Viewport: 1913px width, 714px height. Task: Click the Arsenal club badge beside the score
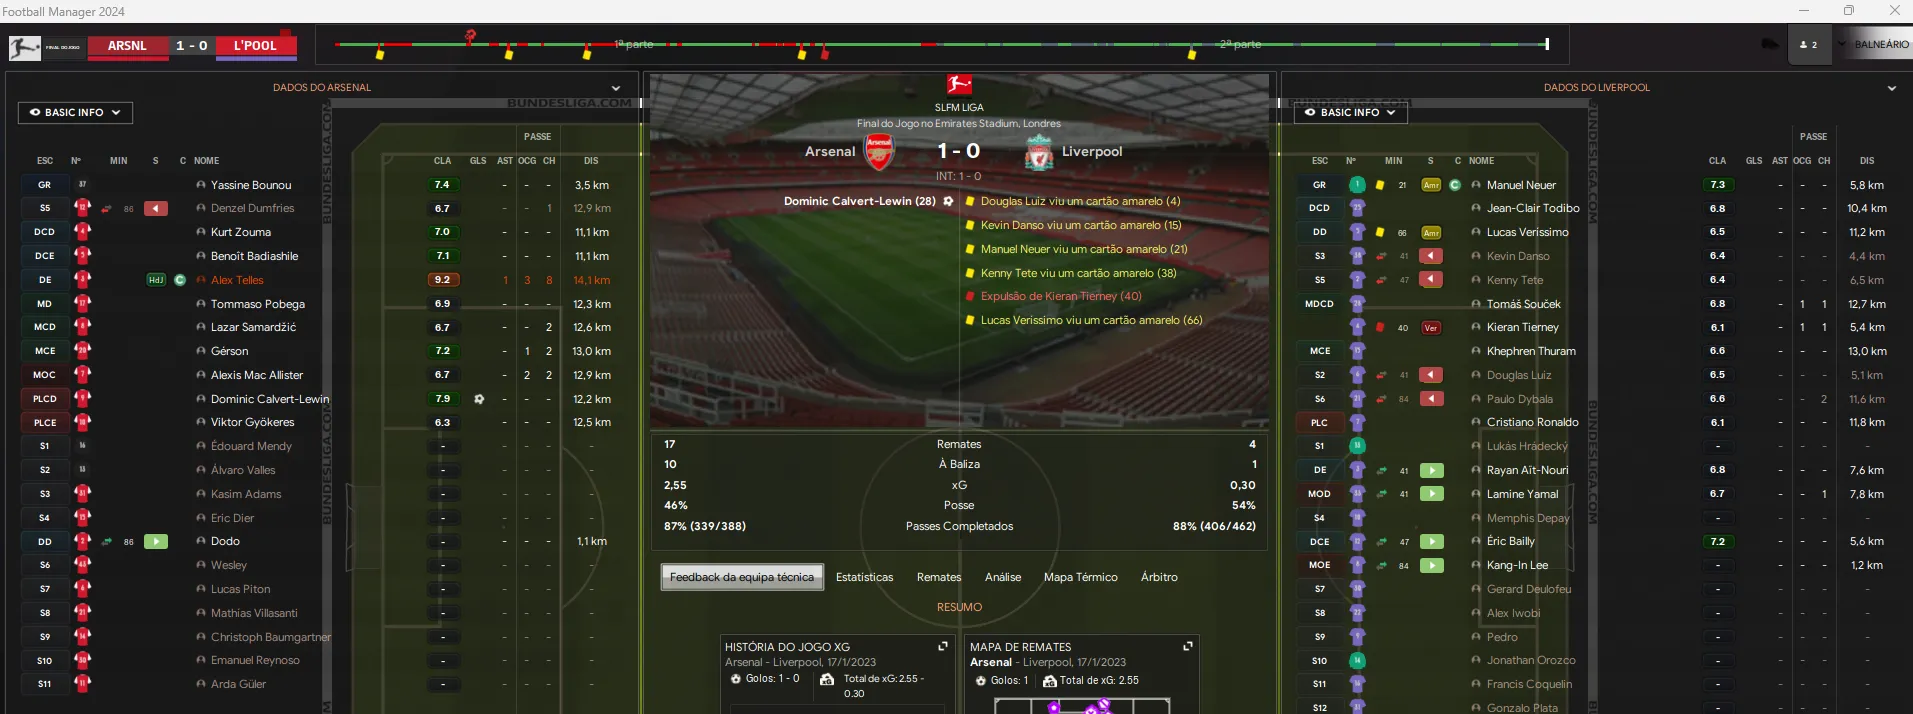879,151
